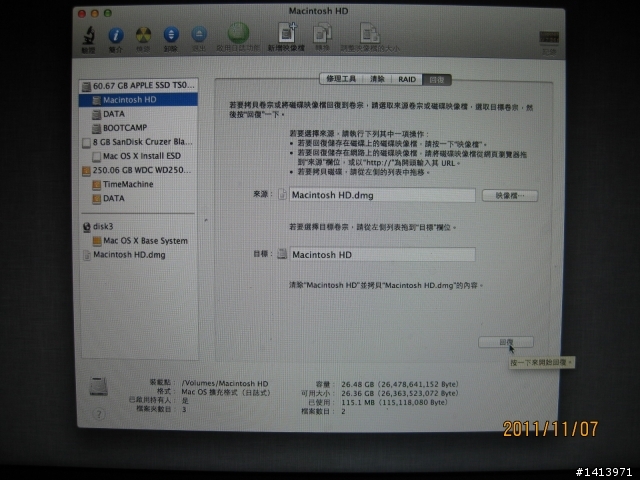Viewport: 640px width, 480px height.
Task: Click the Enable Journaling toolbar icon
Action: click(x=238, y=33)
